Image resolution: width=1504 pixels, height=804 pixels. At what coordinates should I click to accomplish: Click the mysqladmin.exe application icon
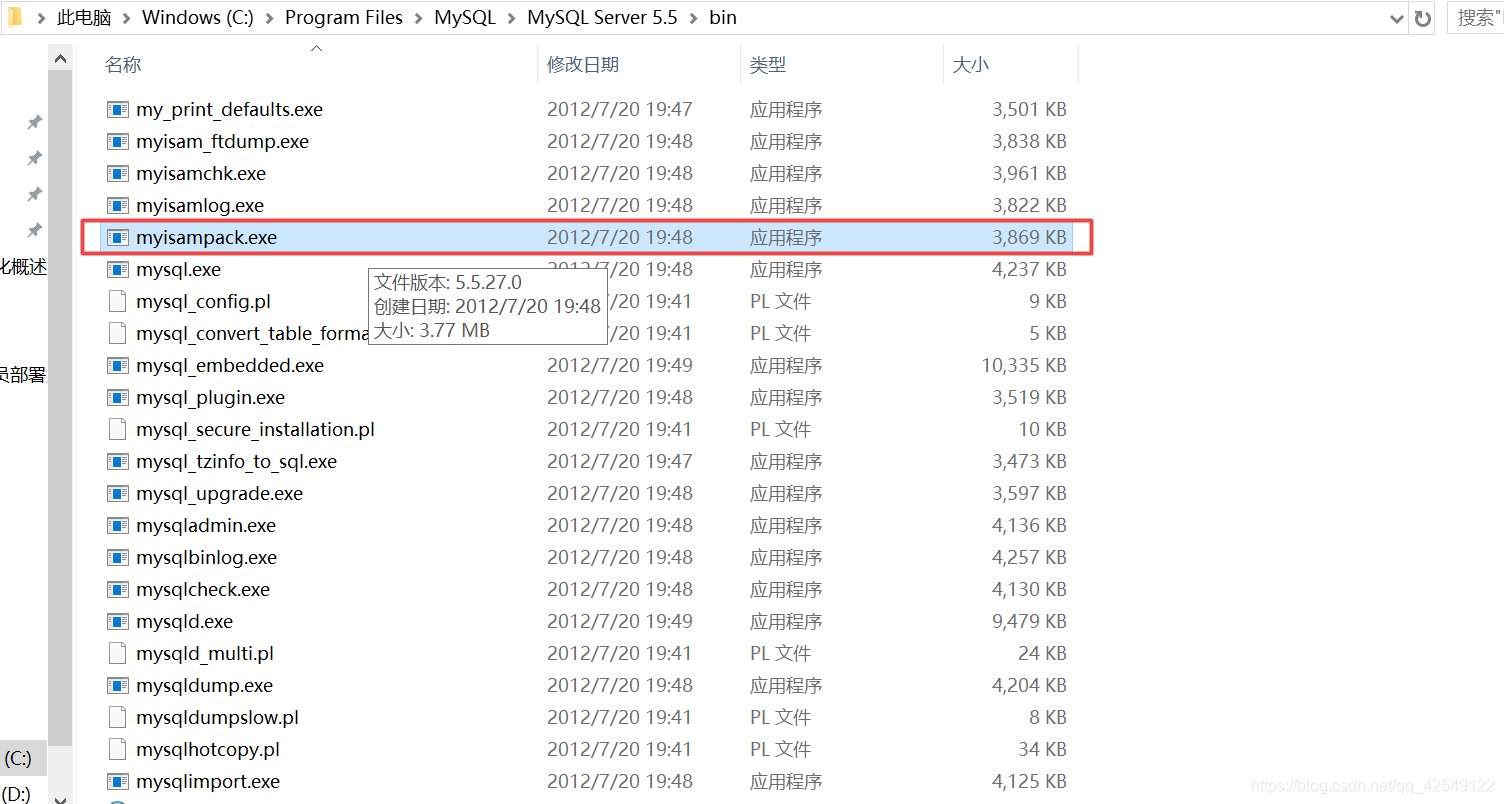118,526
